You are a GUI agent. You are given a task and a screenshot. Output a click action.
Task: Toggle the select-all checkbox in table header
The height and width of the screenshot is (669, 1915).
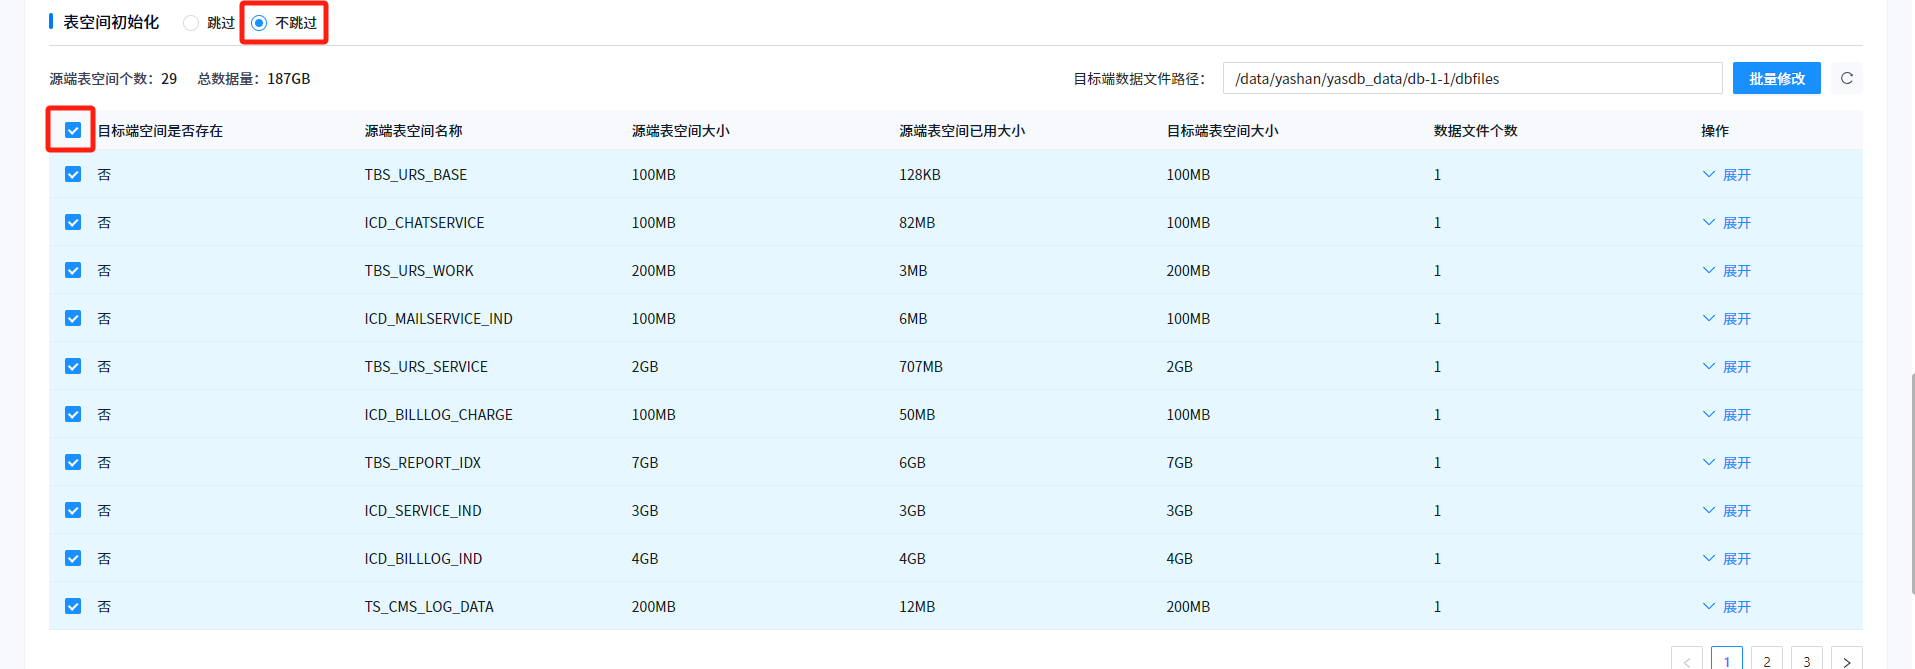coord(73,130)
